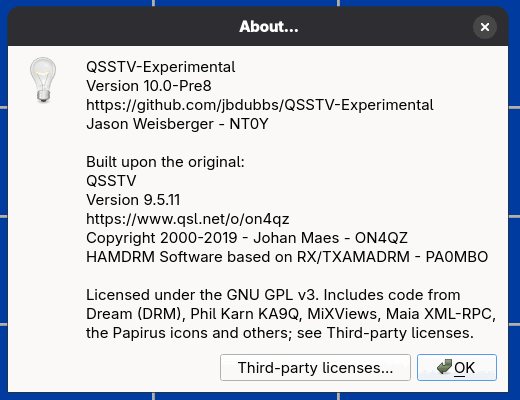Click the 'QSSTV-Experimental' heading line

tap(161, 67)
